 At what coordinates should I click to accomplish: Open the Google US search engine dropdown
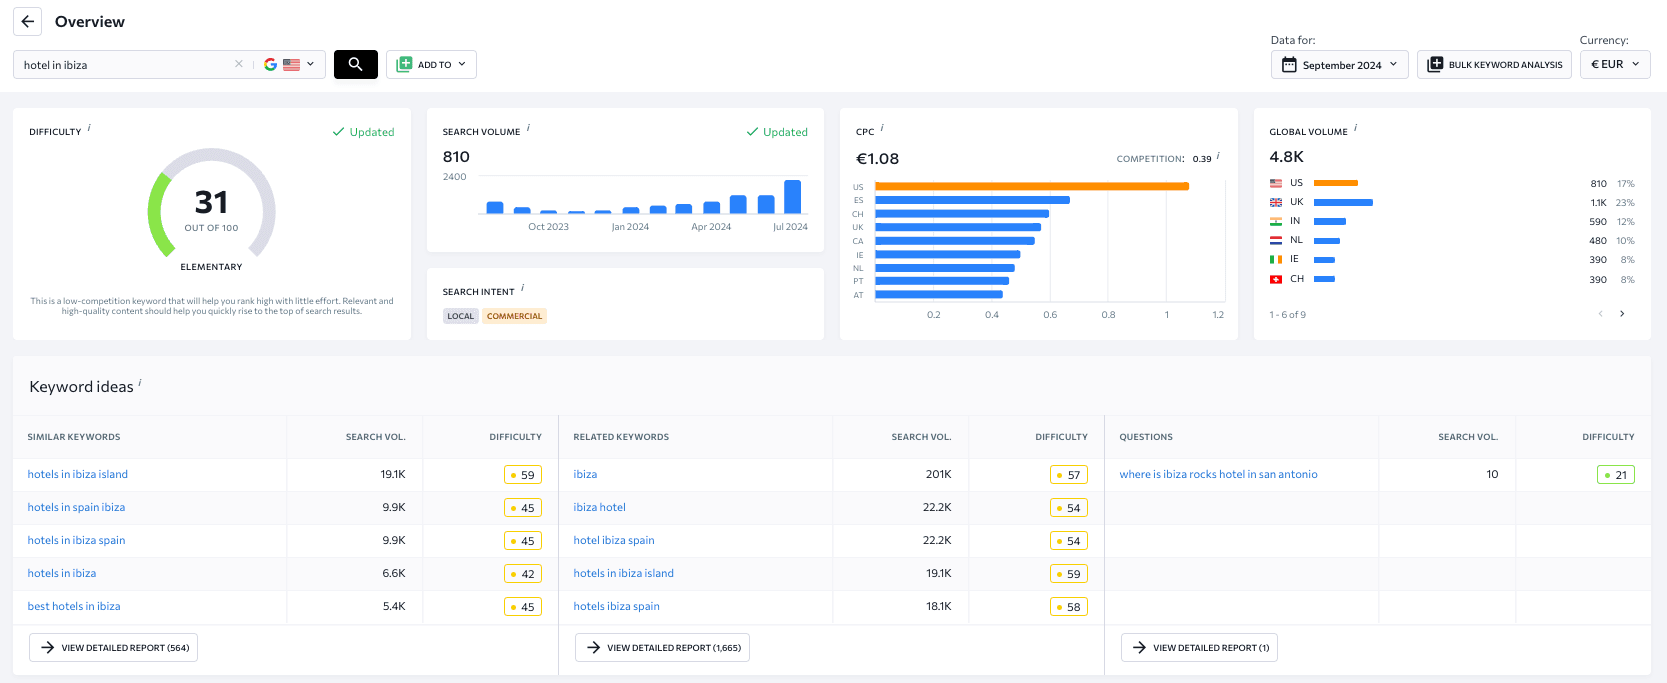(290, 64)
